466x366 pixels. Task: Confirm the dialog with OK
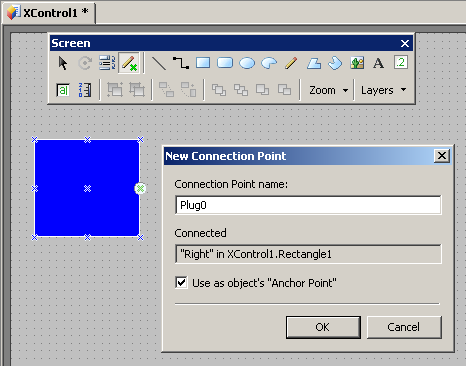[x=323, y=327]
